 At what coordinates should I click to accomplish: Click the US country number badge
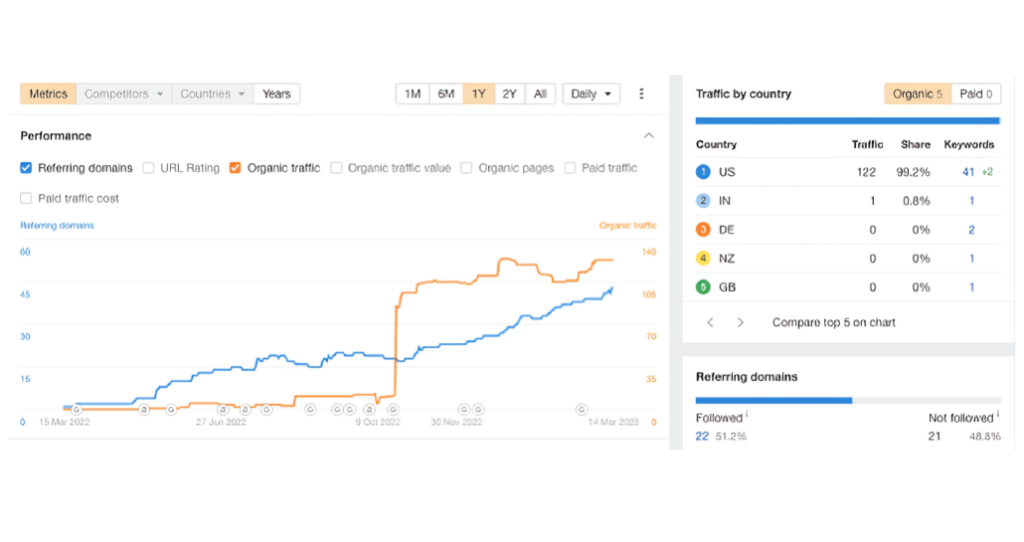pyautogui.click(x=703, y=172)
